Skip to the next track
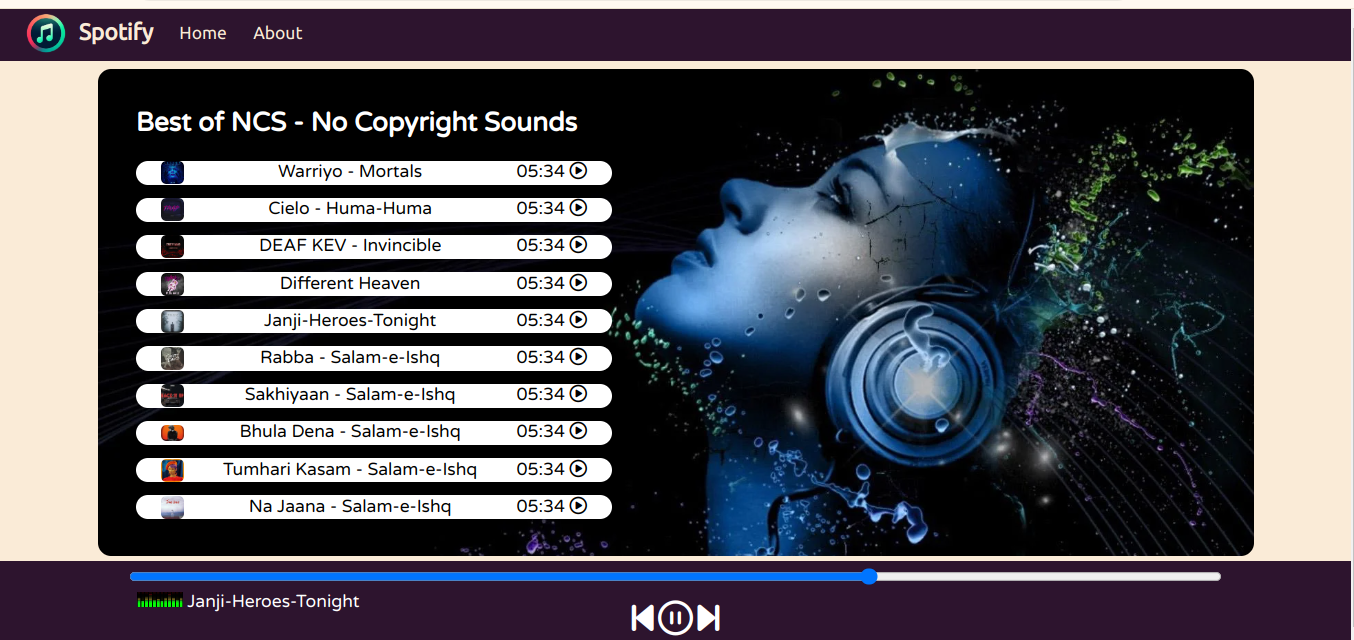This screenshot has width=1354, height=640. point(709,618)
